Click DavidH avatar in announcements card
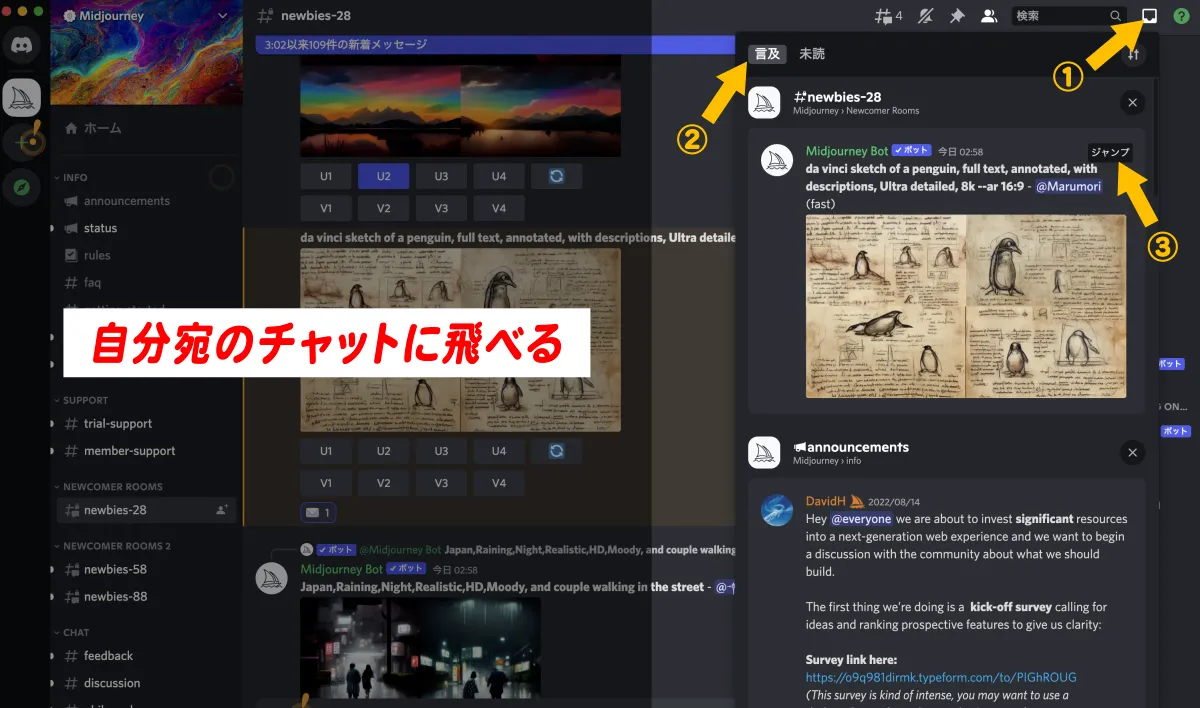 (x=777, y=510)
